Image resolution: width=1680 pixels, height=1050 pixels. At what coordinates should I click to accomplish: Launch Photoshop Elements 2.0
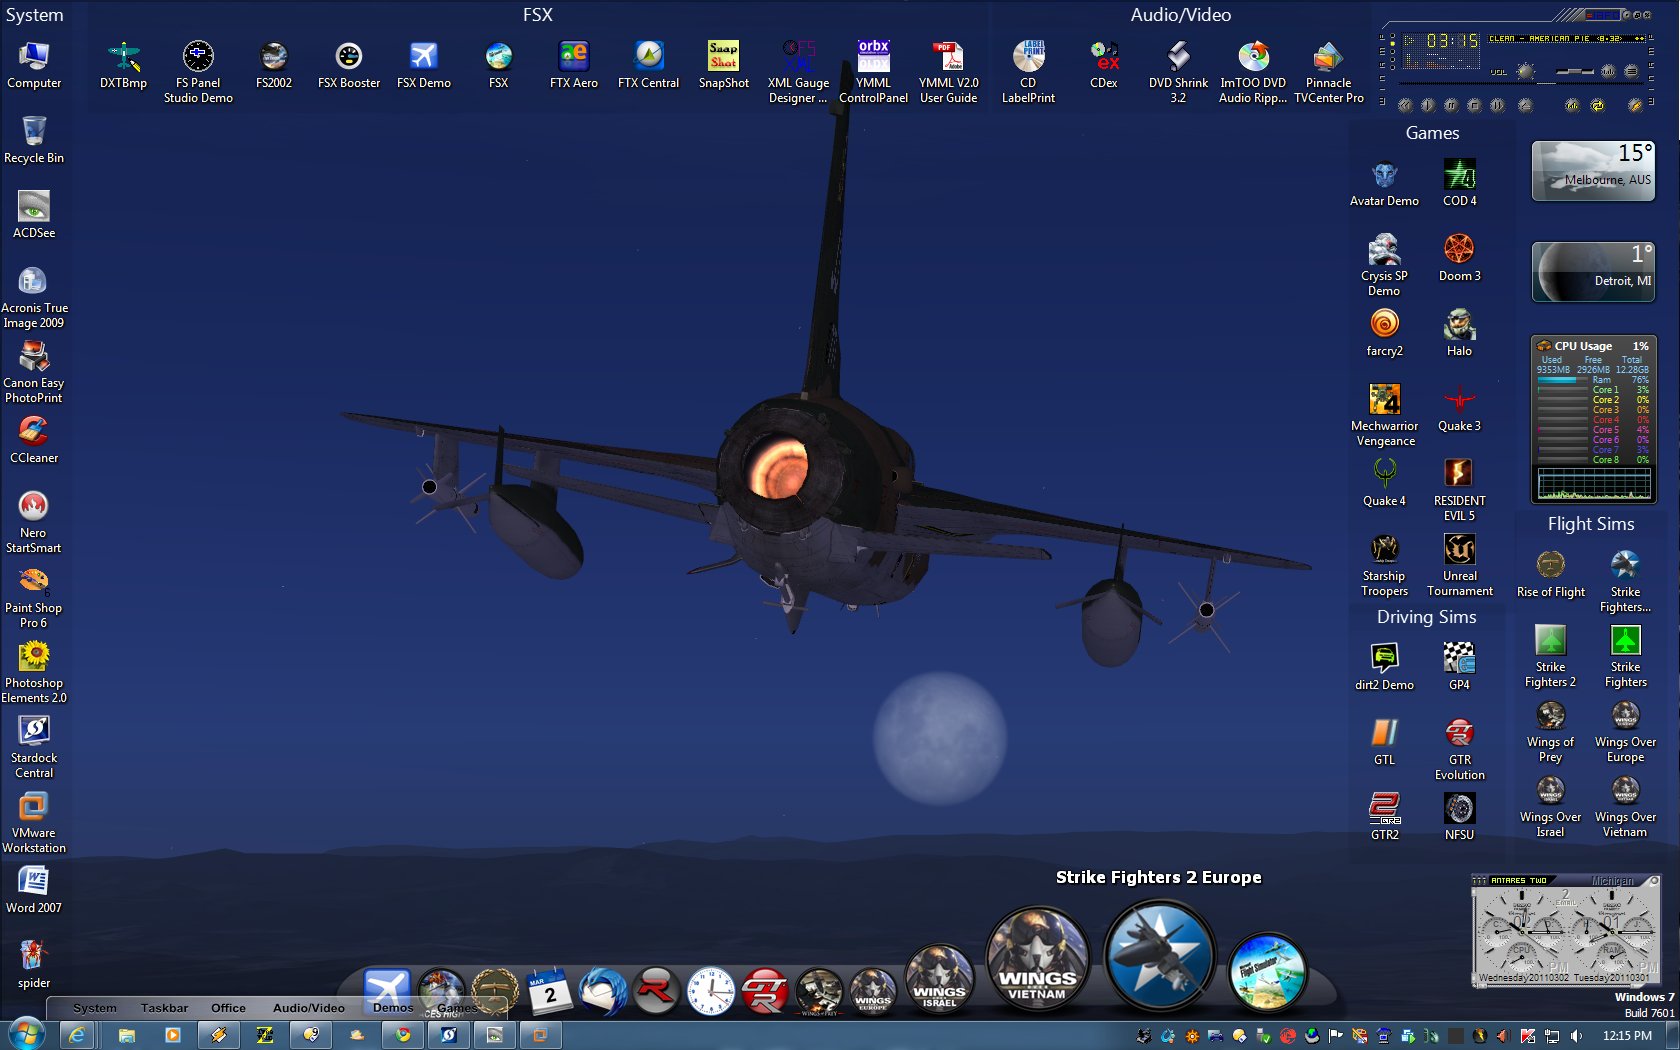34,672
